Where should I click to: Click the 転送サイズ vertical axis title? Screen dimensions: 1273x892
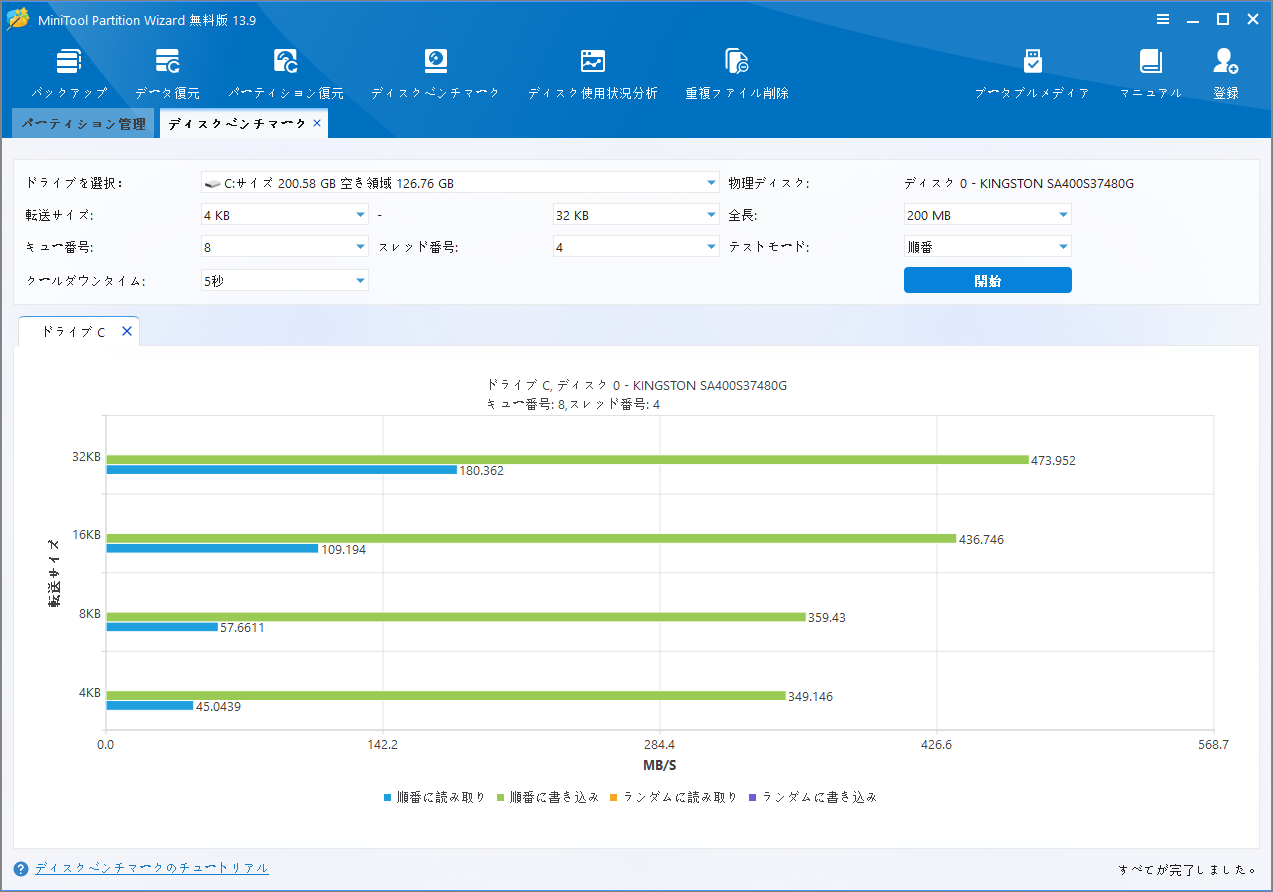pos(54,573)
